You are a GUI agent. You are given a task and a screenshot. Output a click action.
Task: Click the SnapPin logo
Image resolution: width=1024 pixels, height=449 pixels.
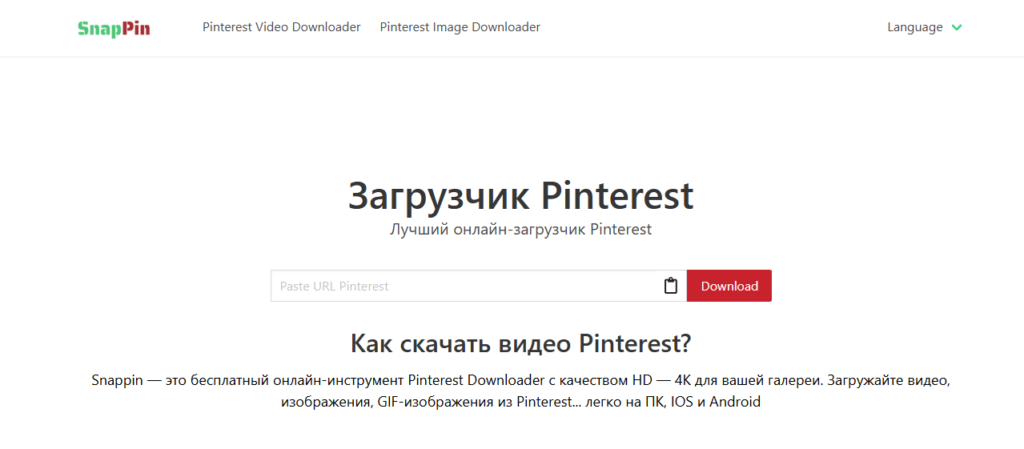(x=114, y=28)
